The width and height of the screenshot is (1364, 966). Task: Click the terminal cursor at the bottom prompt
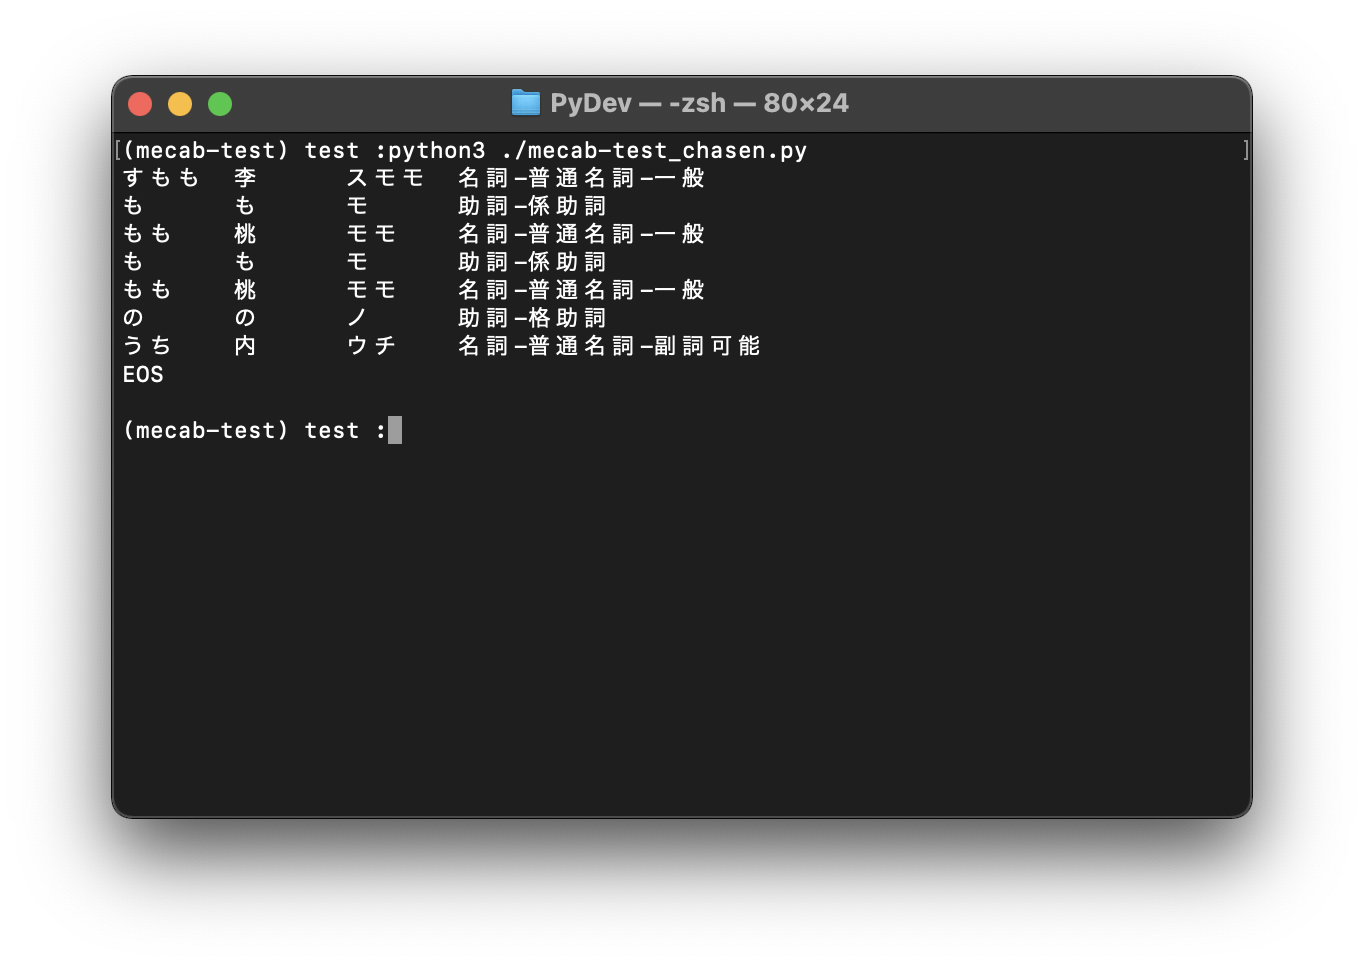395,430
